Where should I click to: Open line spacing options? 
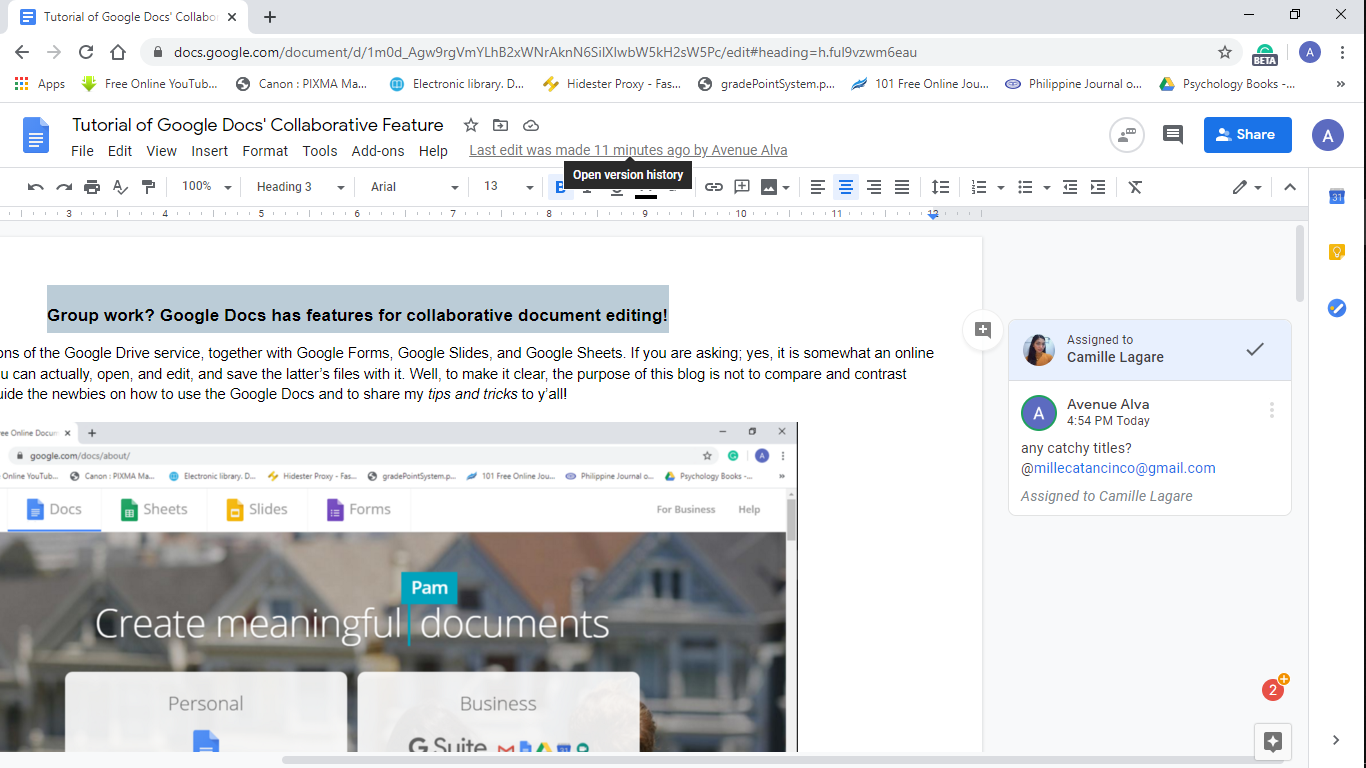(940, 187)
